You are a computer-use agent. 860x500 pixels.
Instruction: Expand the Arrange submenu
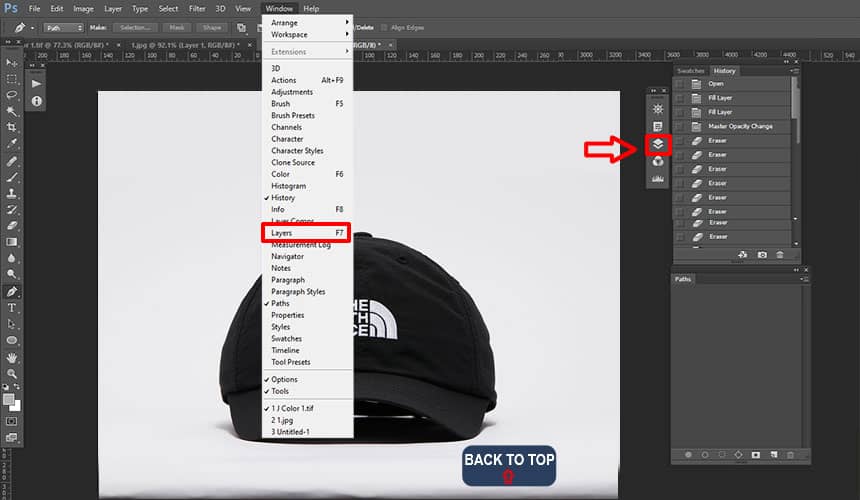[307, 22]
